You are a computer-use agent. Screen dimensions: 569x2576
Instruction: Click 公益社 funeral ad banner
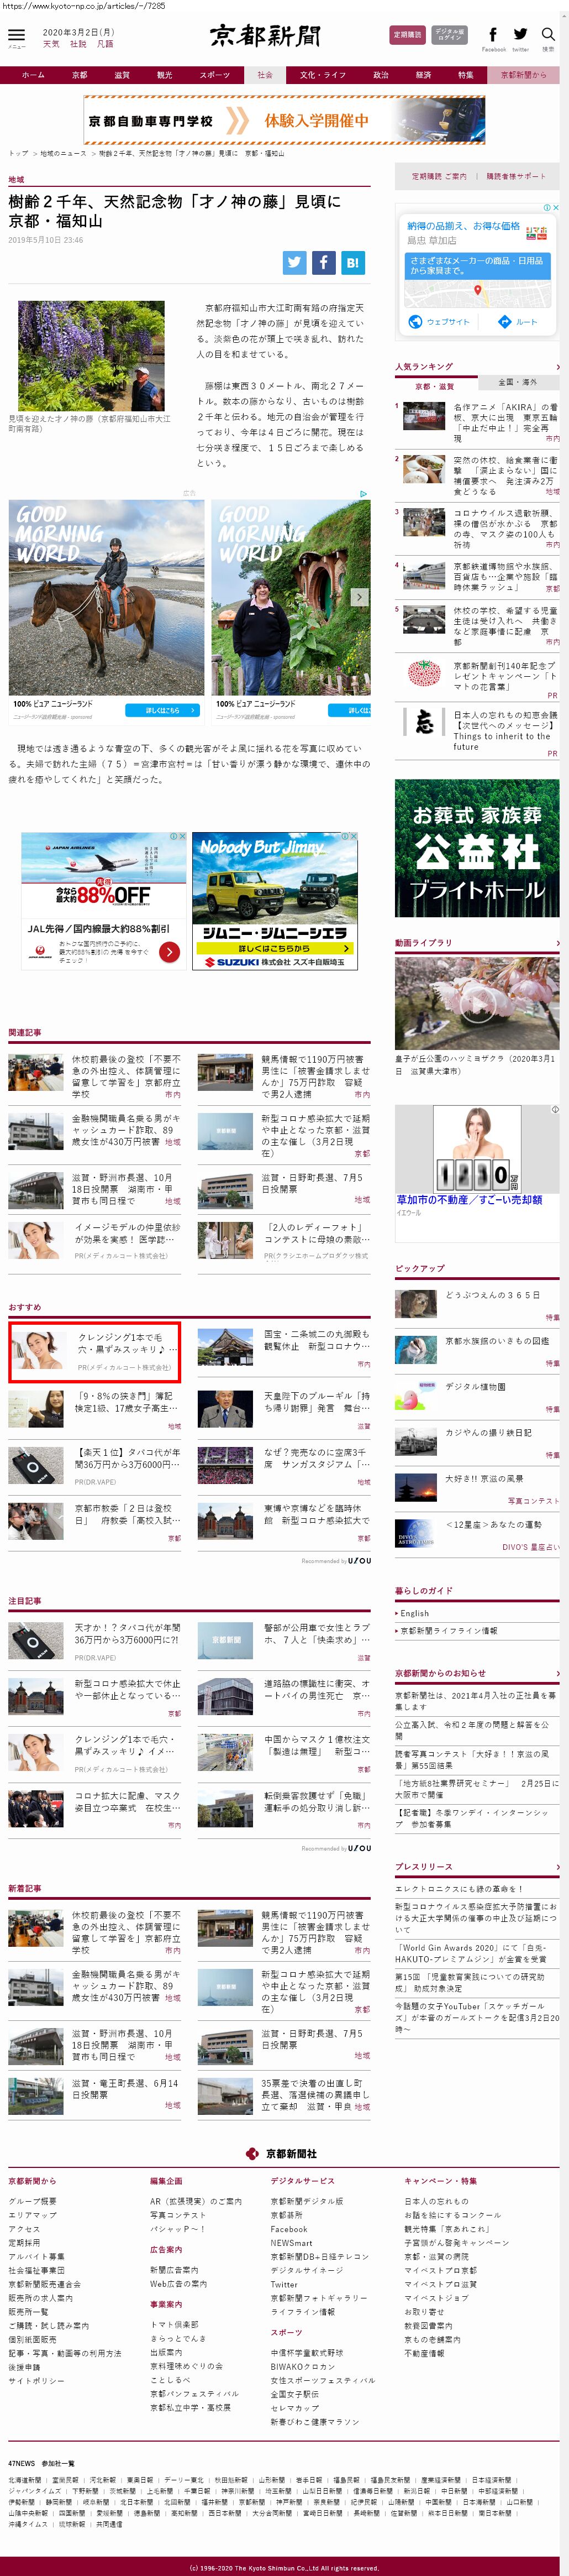point(477,848)
